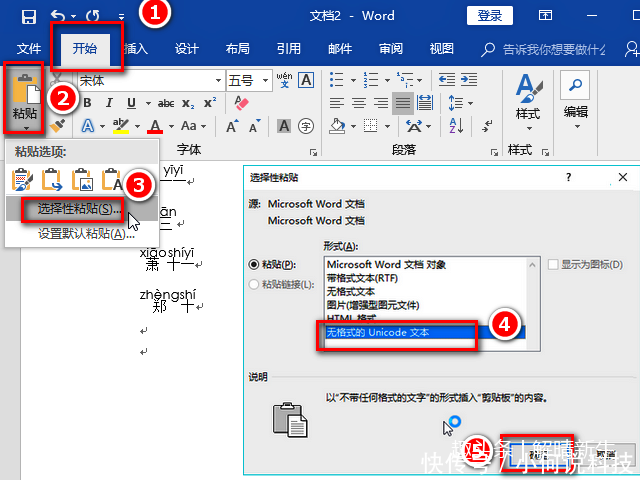The image size is (640, 480).
Task: Toggle show paragraph marks
Action: tap(487, 126)
